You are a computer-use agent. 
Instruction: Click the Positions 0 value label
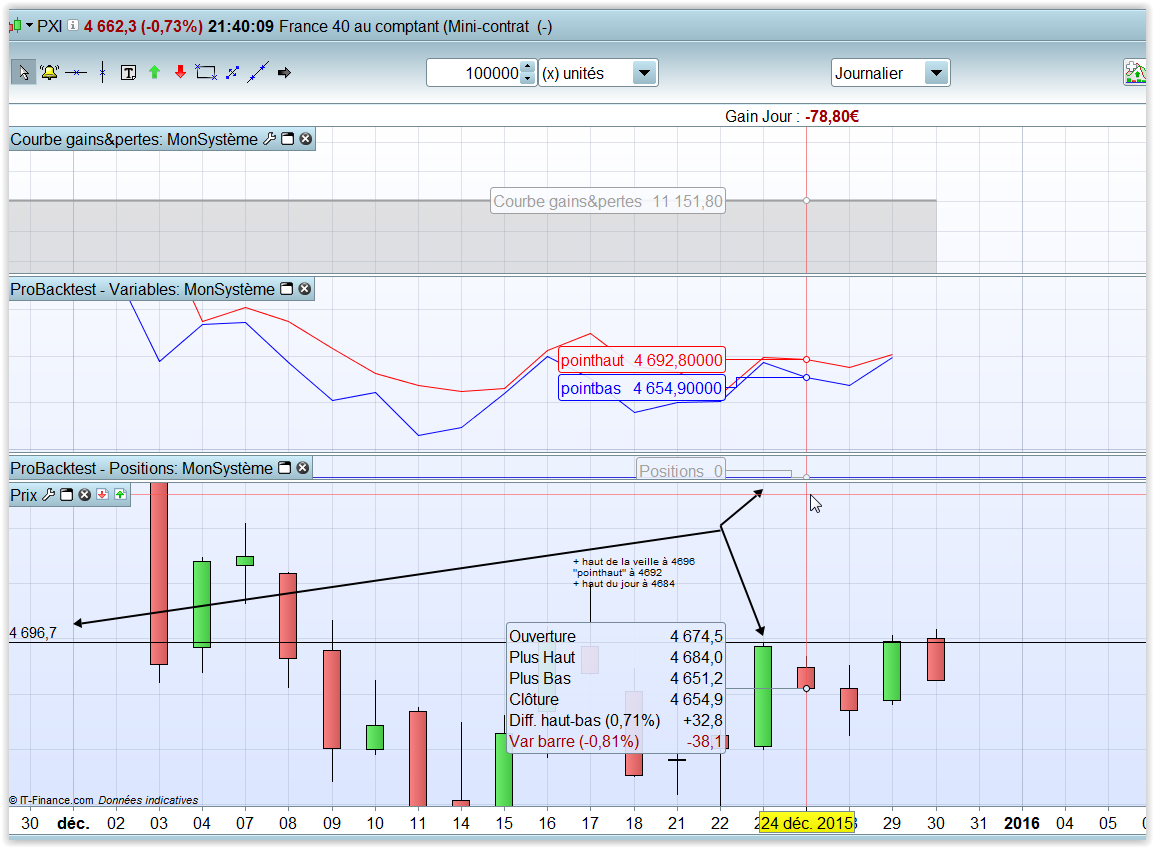pyautogui.click(x=681, y=470)
